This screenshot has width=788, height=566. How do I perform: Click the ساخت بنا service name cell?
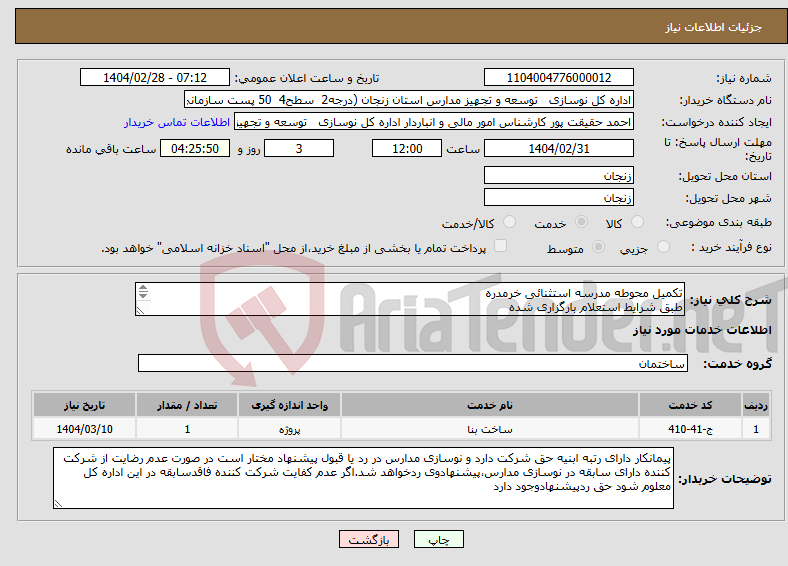[x=490, y=429]
